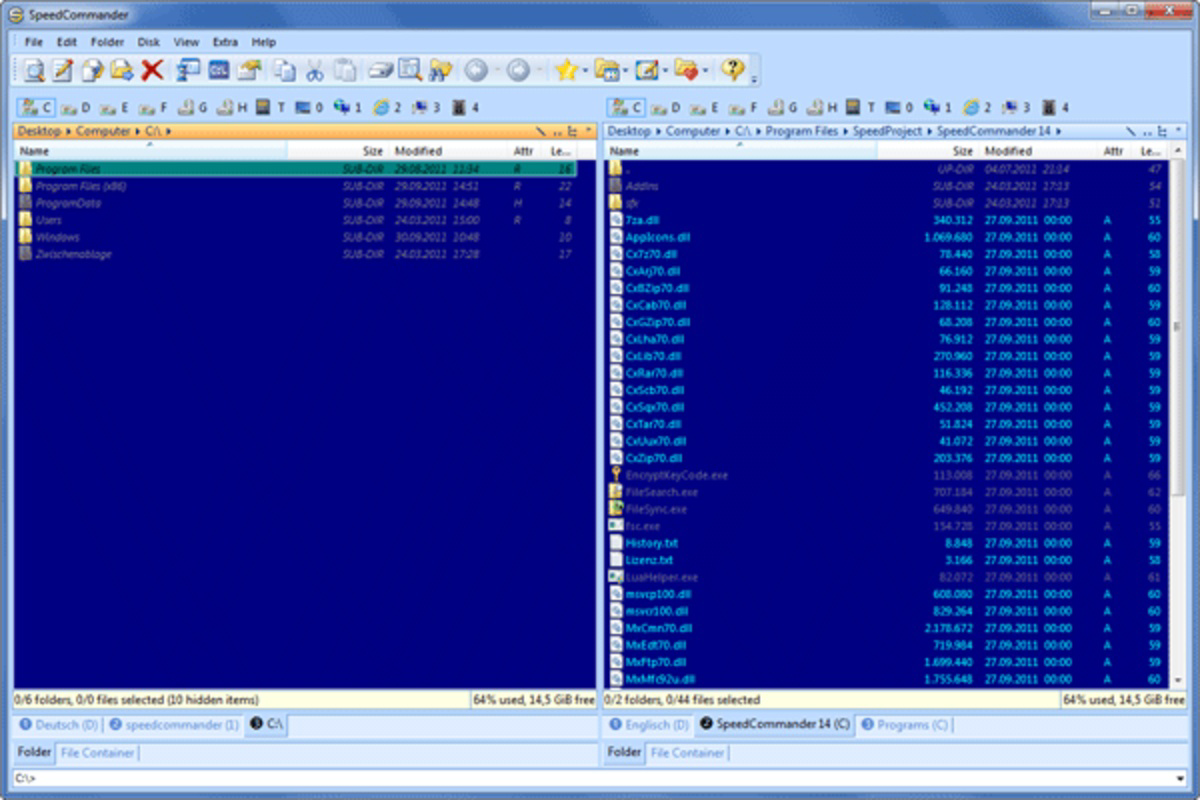
Task: Sort right panel by Name column header
Action: tap(741, 151)
